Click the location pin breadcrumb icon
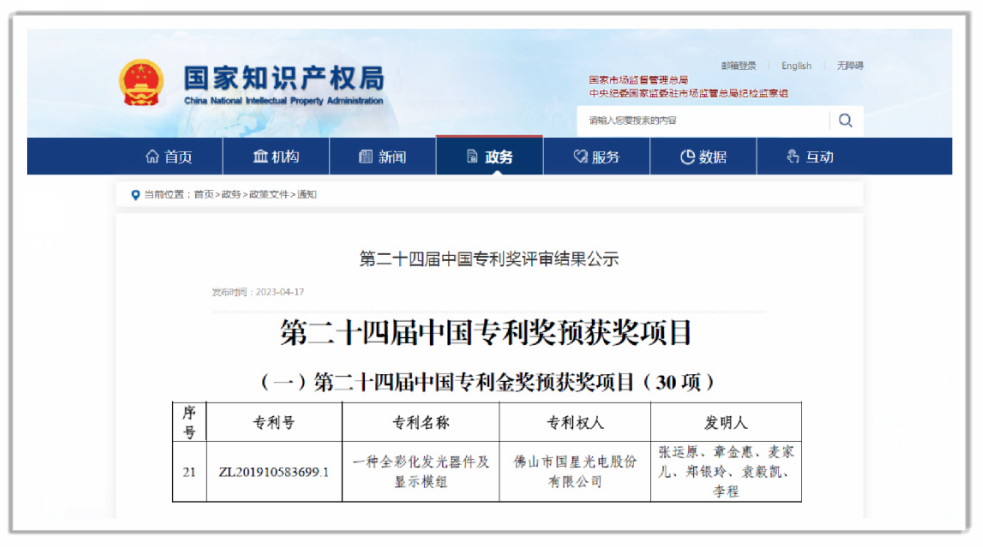This screenshot has width=983, height=547. pos(136,195)
